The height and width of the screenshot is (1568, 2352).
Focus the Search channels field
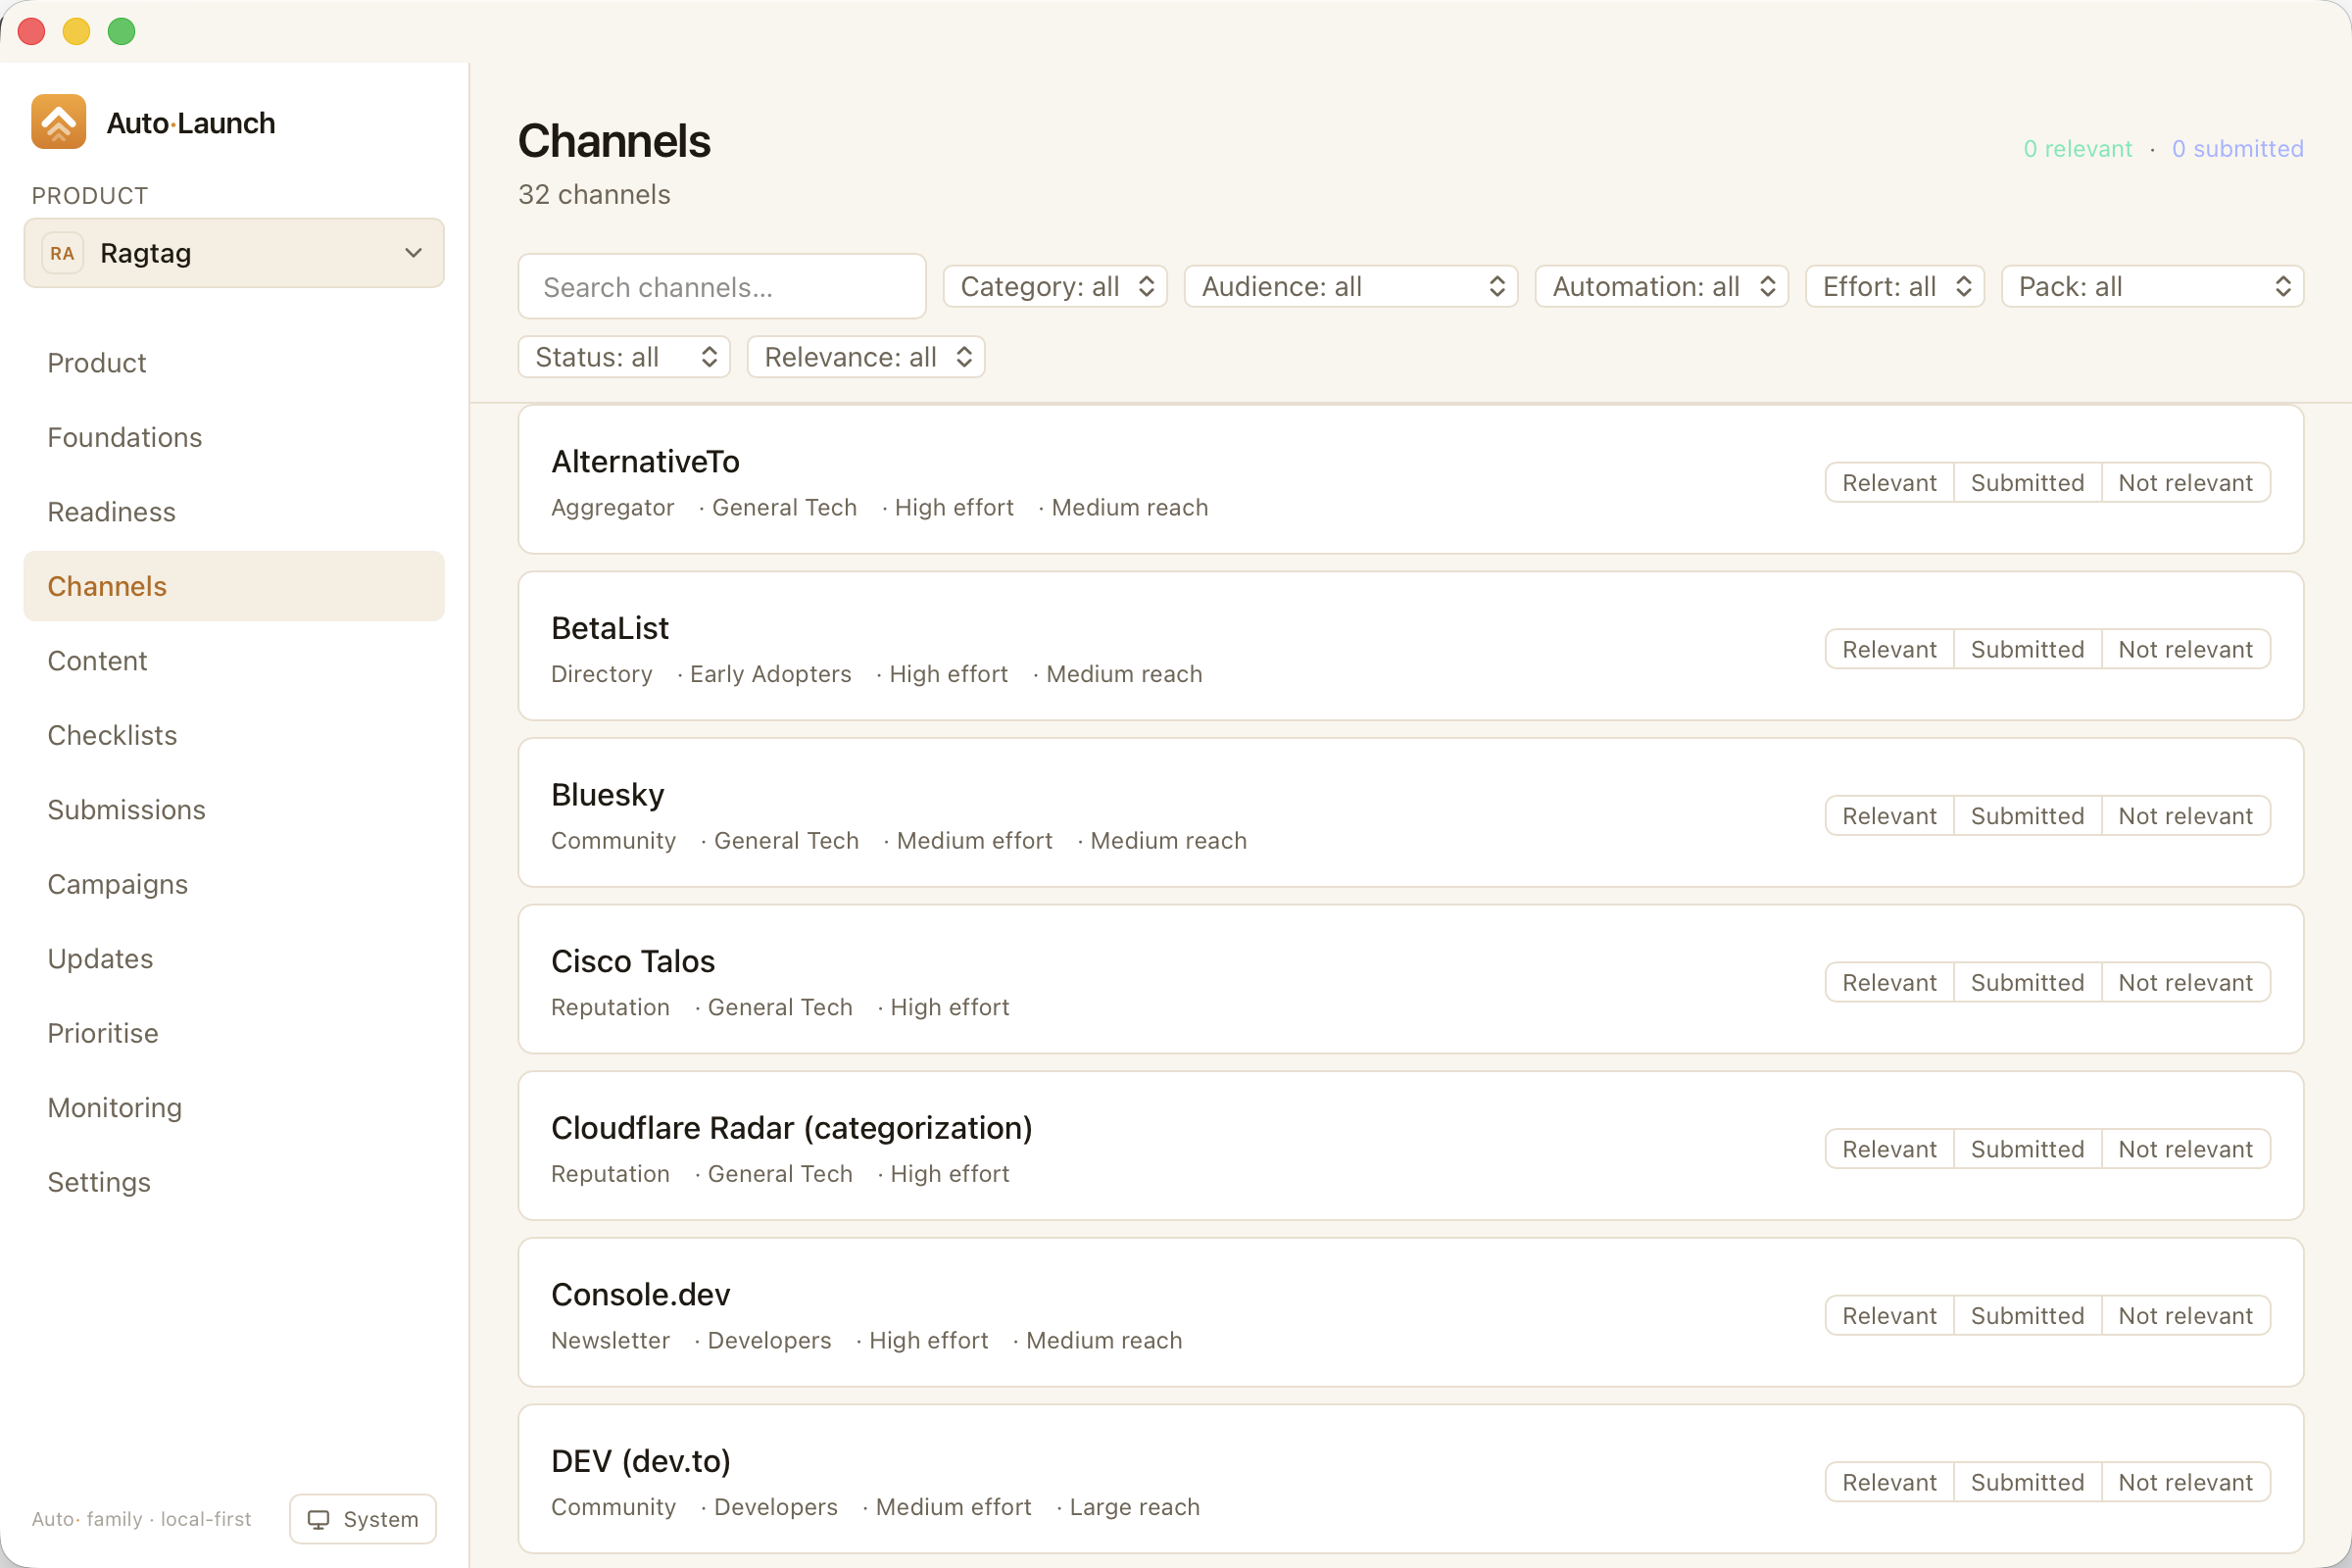pyautogui.click(x=722, y=287)
